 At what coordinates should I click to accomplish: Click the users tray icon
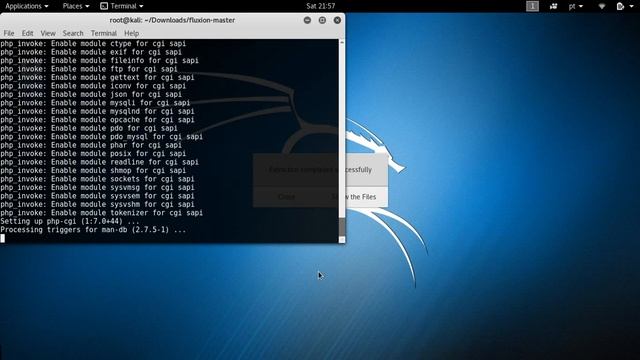coord(553,6)
